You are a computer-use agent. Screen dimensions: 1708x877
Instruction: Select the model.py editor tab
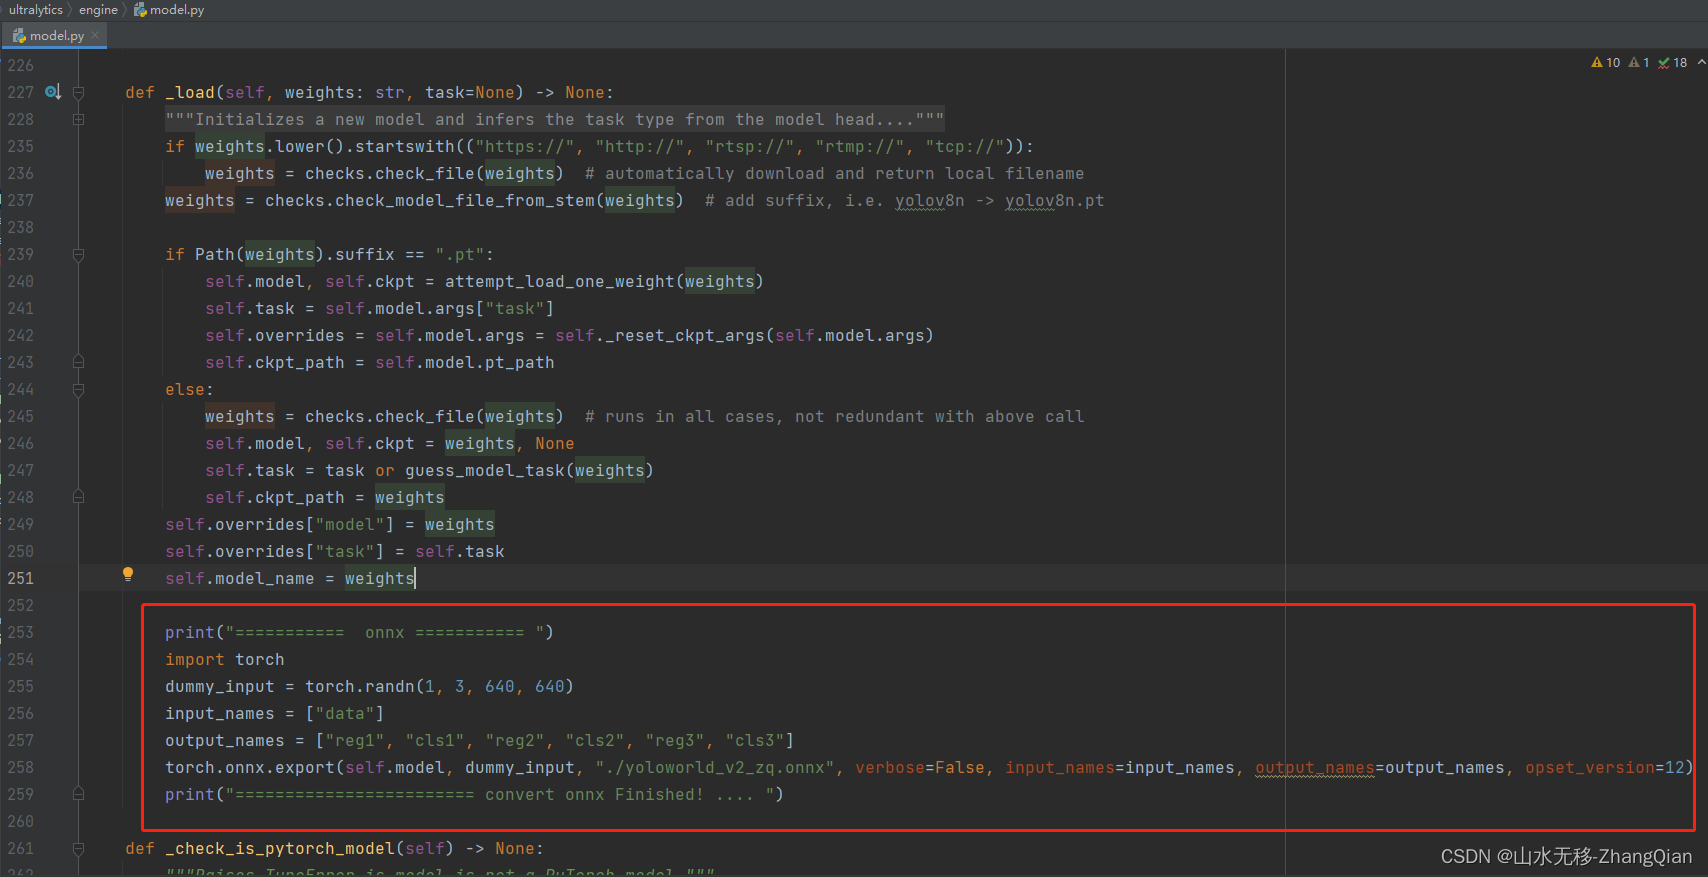click(x=55, y=35)
